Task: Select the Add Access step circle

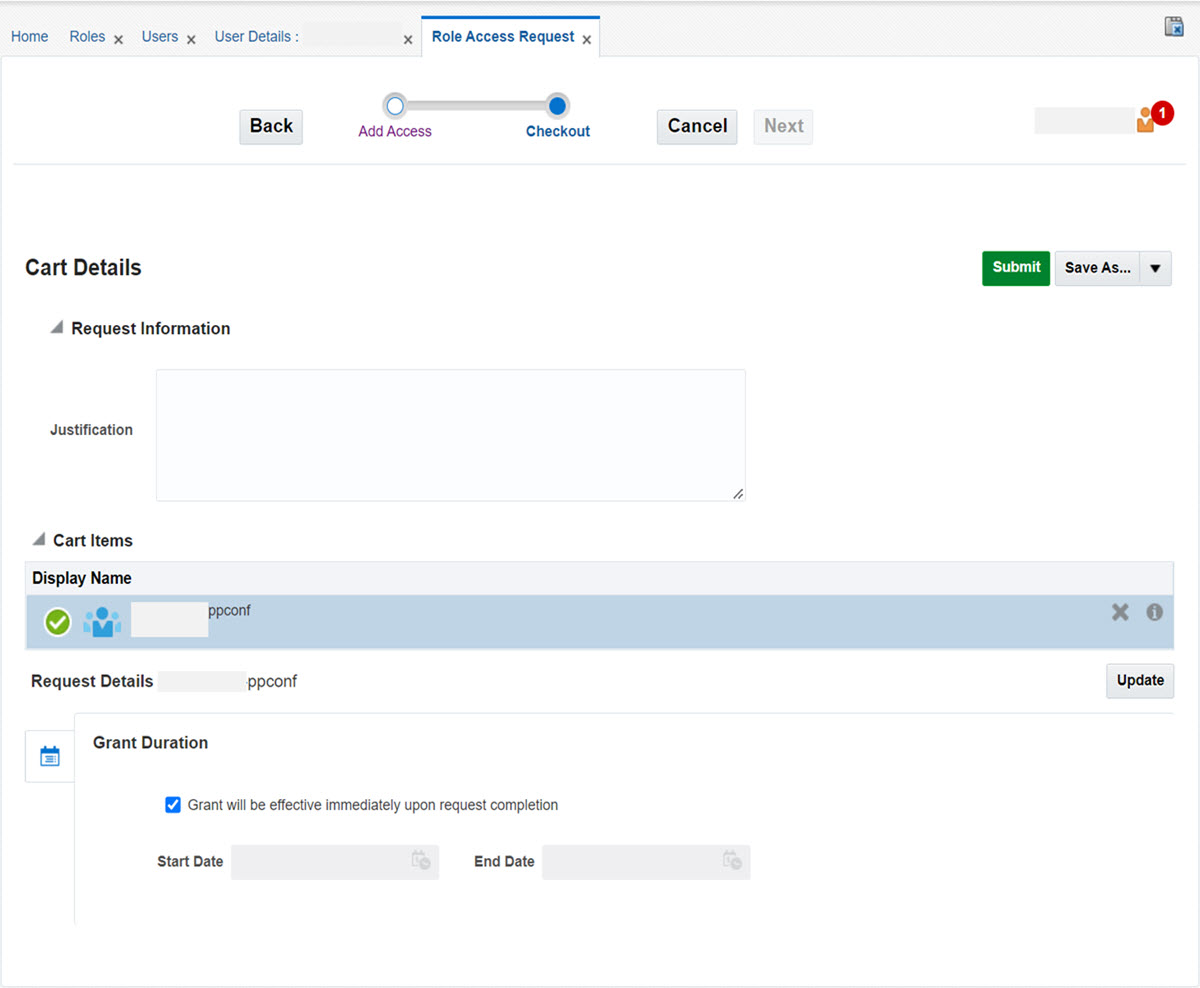Action: tap(394, 104)
